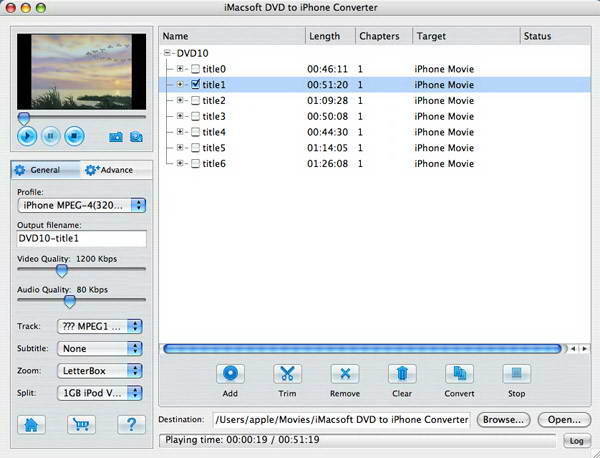Click the title3 row name

214,116
